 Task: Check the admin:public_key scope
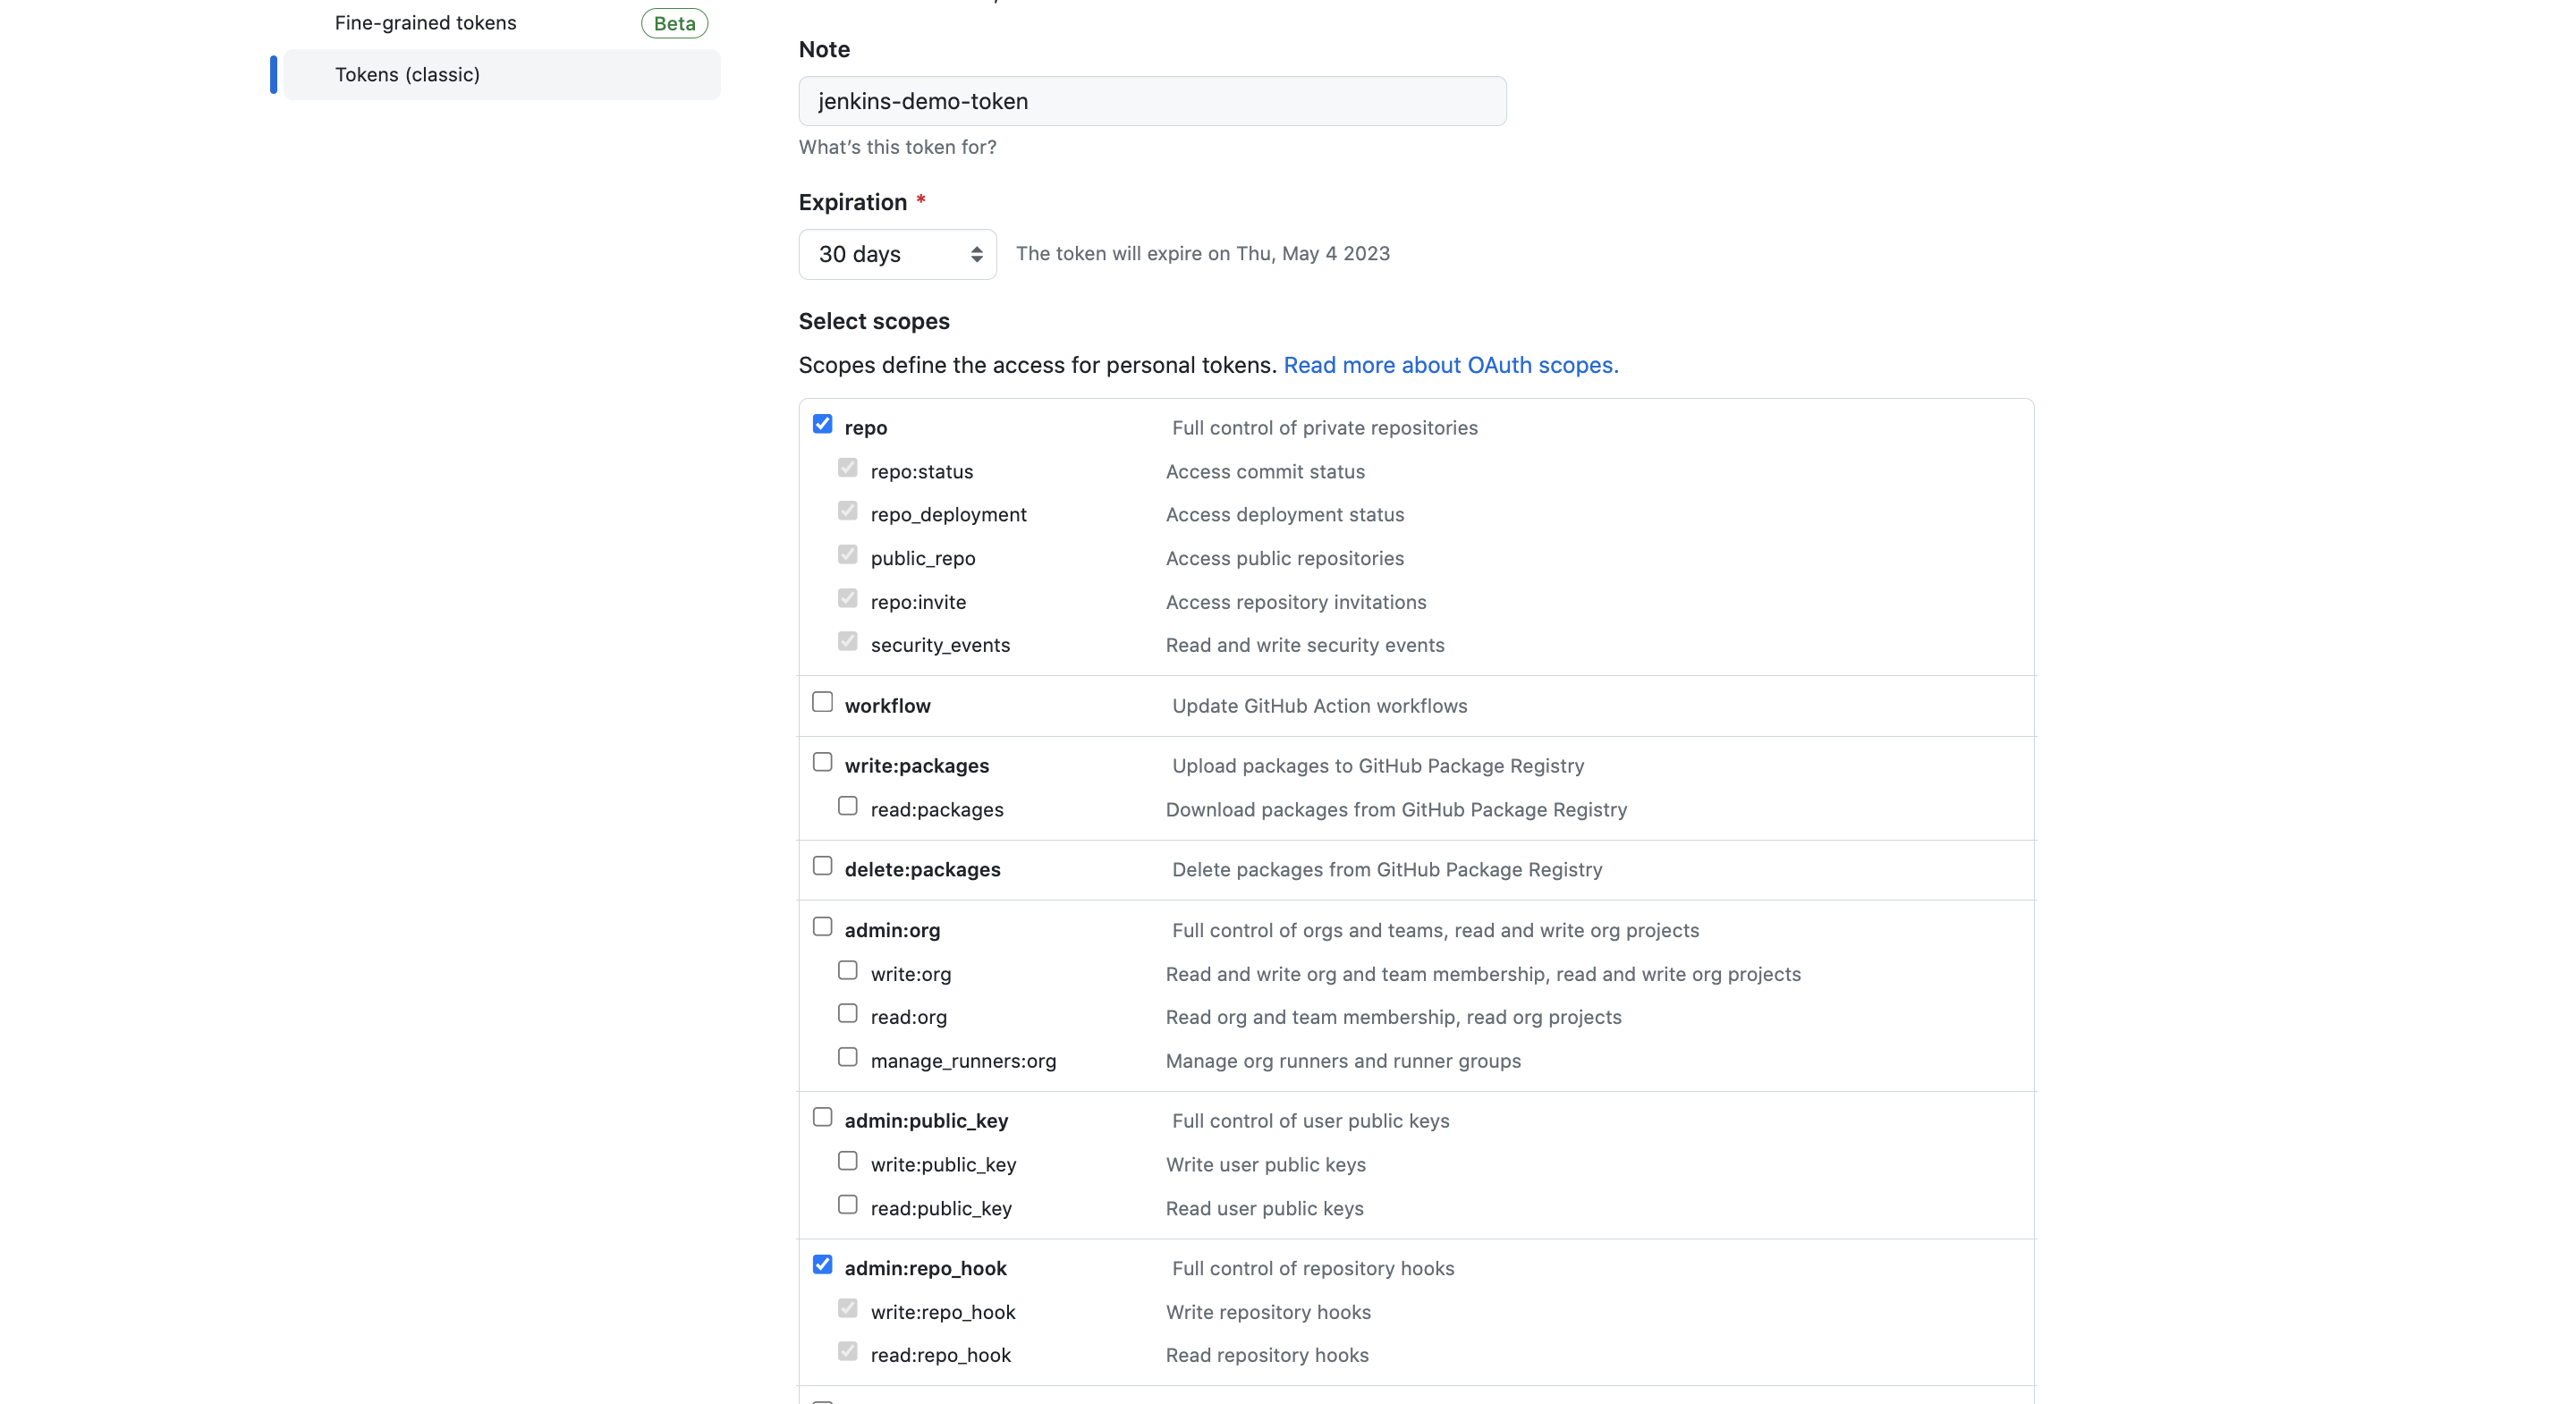coord(822,1117)
